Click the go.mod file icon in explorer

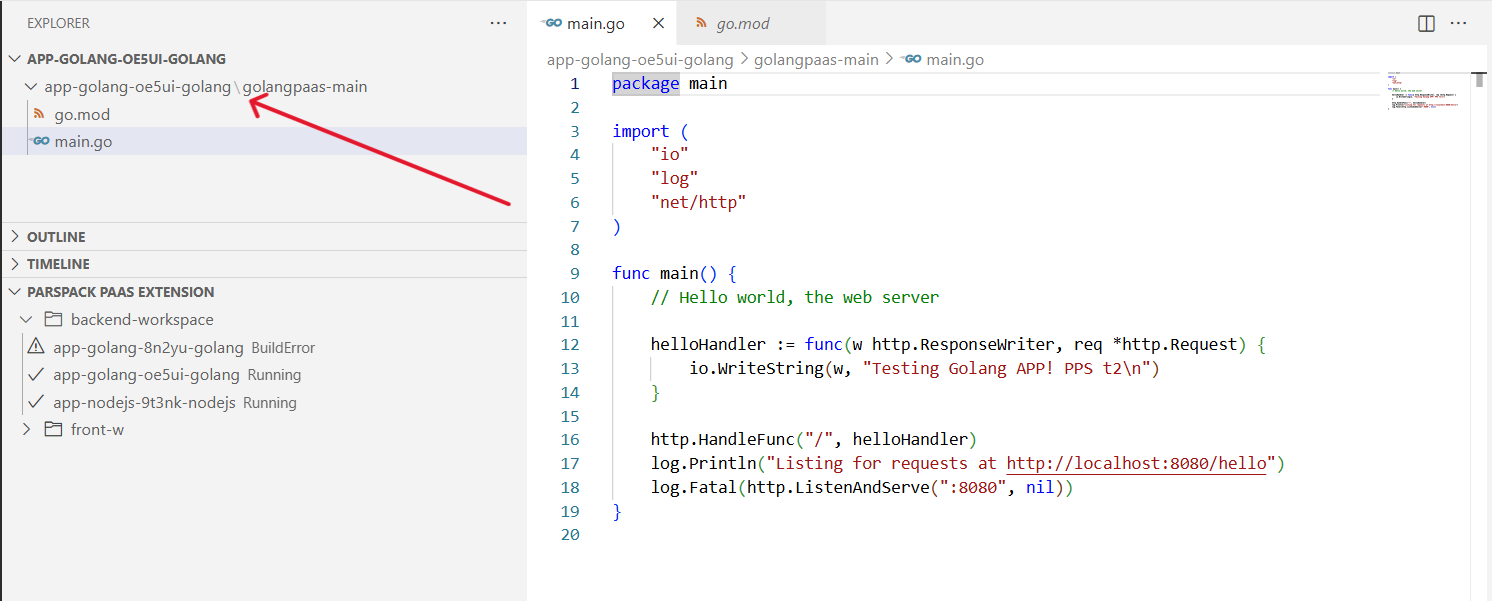pyautogui.click(x=40, y=114)
